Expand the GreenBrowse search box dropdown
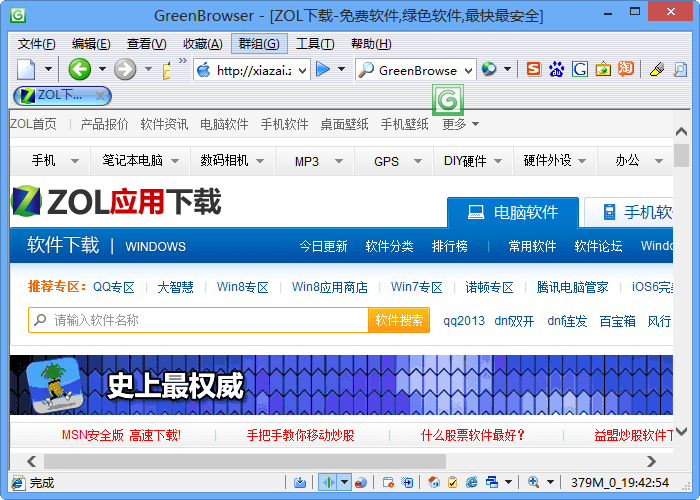 468,70
